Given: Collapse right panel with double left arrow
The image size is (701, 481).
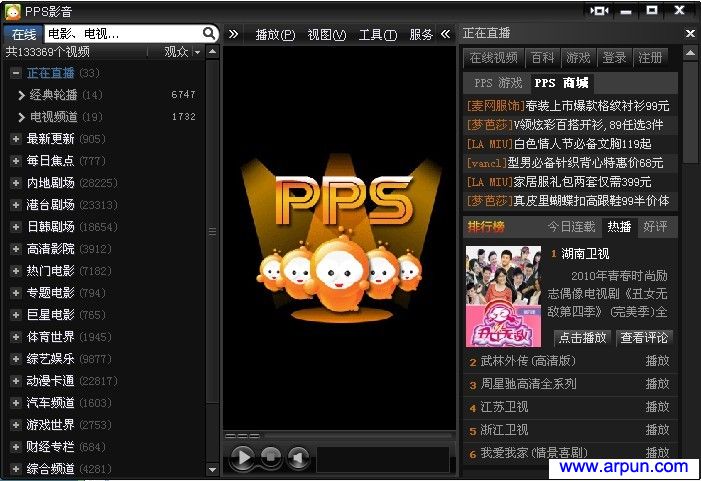Looking at the screenshot, I should coord(445,34).
